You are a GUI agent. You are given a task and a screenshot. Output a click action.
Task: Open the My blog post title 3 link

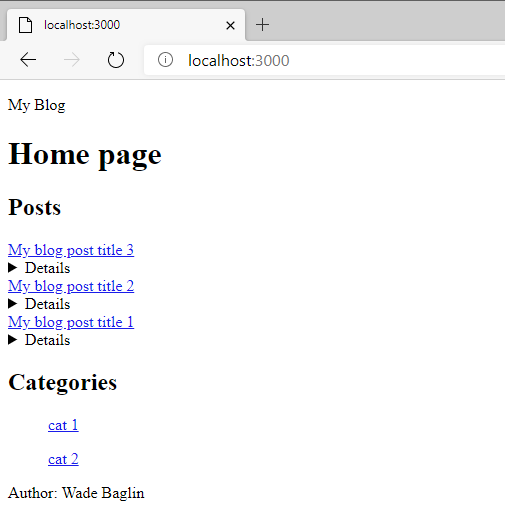pos(71,250)
